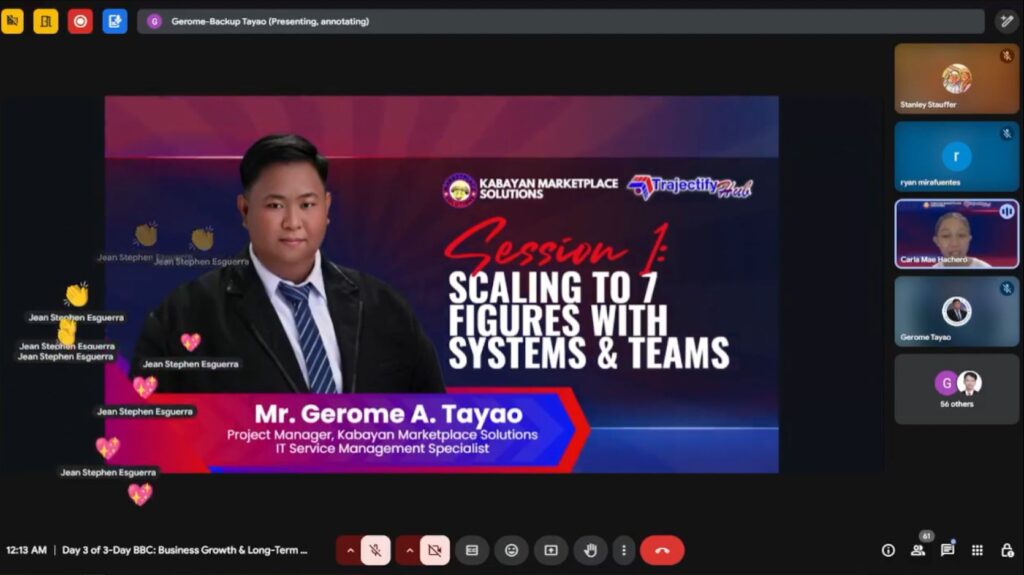Click the first yellow extension icon
This screenshot has height=575, width=1024.
(x=12, y=21)
